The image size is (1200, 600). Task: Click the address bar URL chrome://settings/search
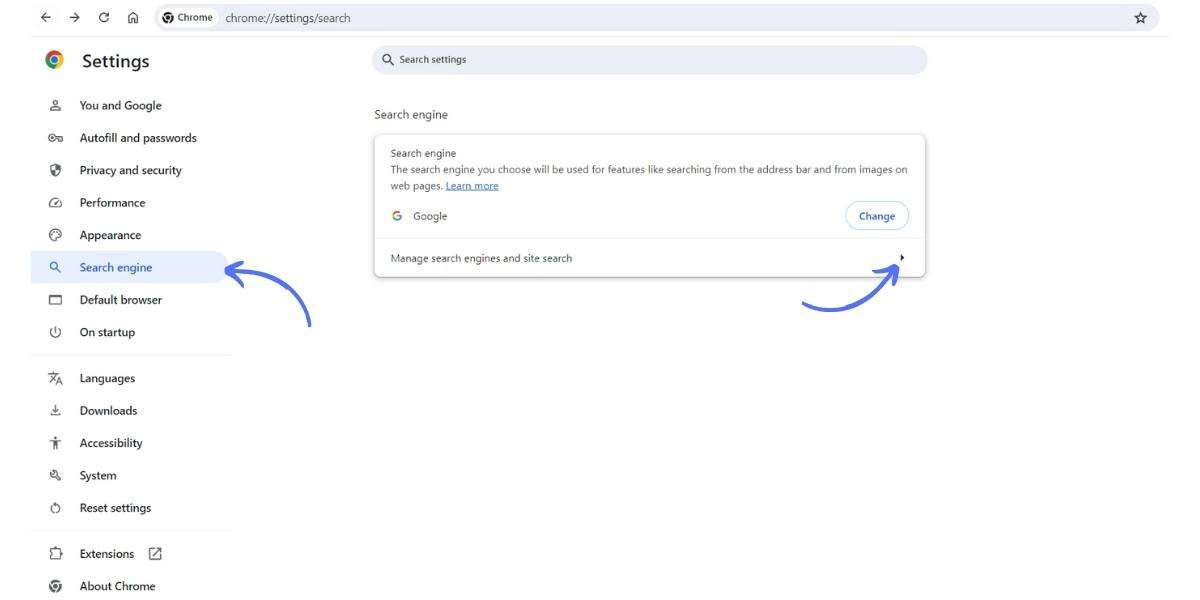(x=288, y=18)
